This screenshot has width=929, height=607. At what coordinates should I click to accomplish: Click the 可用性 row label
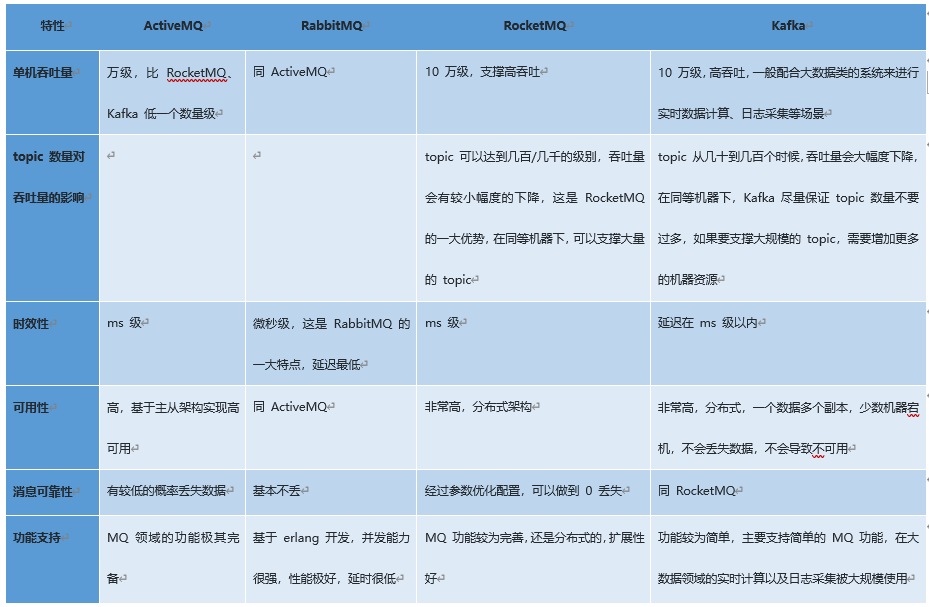pyautogui.click(x=53, y=428)
